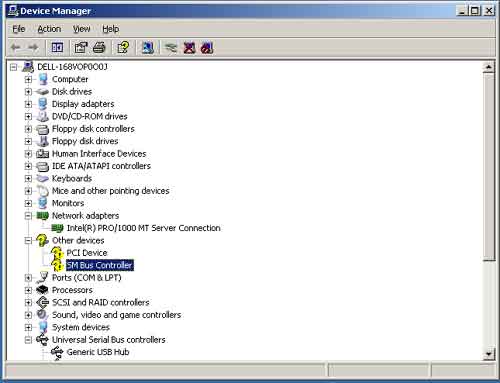The width and height of the screenshot is (500, 383).
Task: Collapse the DELL-168VOP0O0J root node
Action: 13,67
